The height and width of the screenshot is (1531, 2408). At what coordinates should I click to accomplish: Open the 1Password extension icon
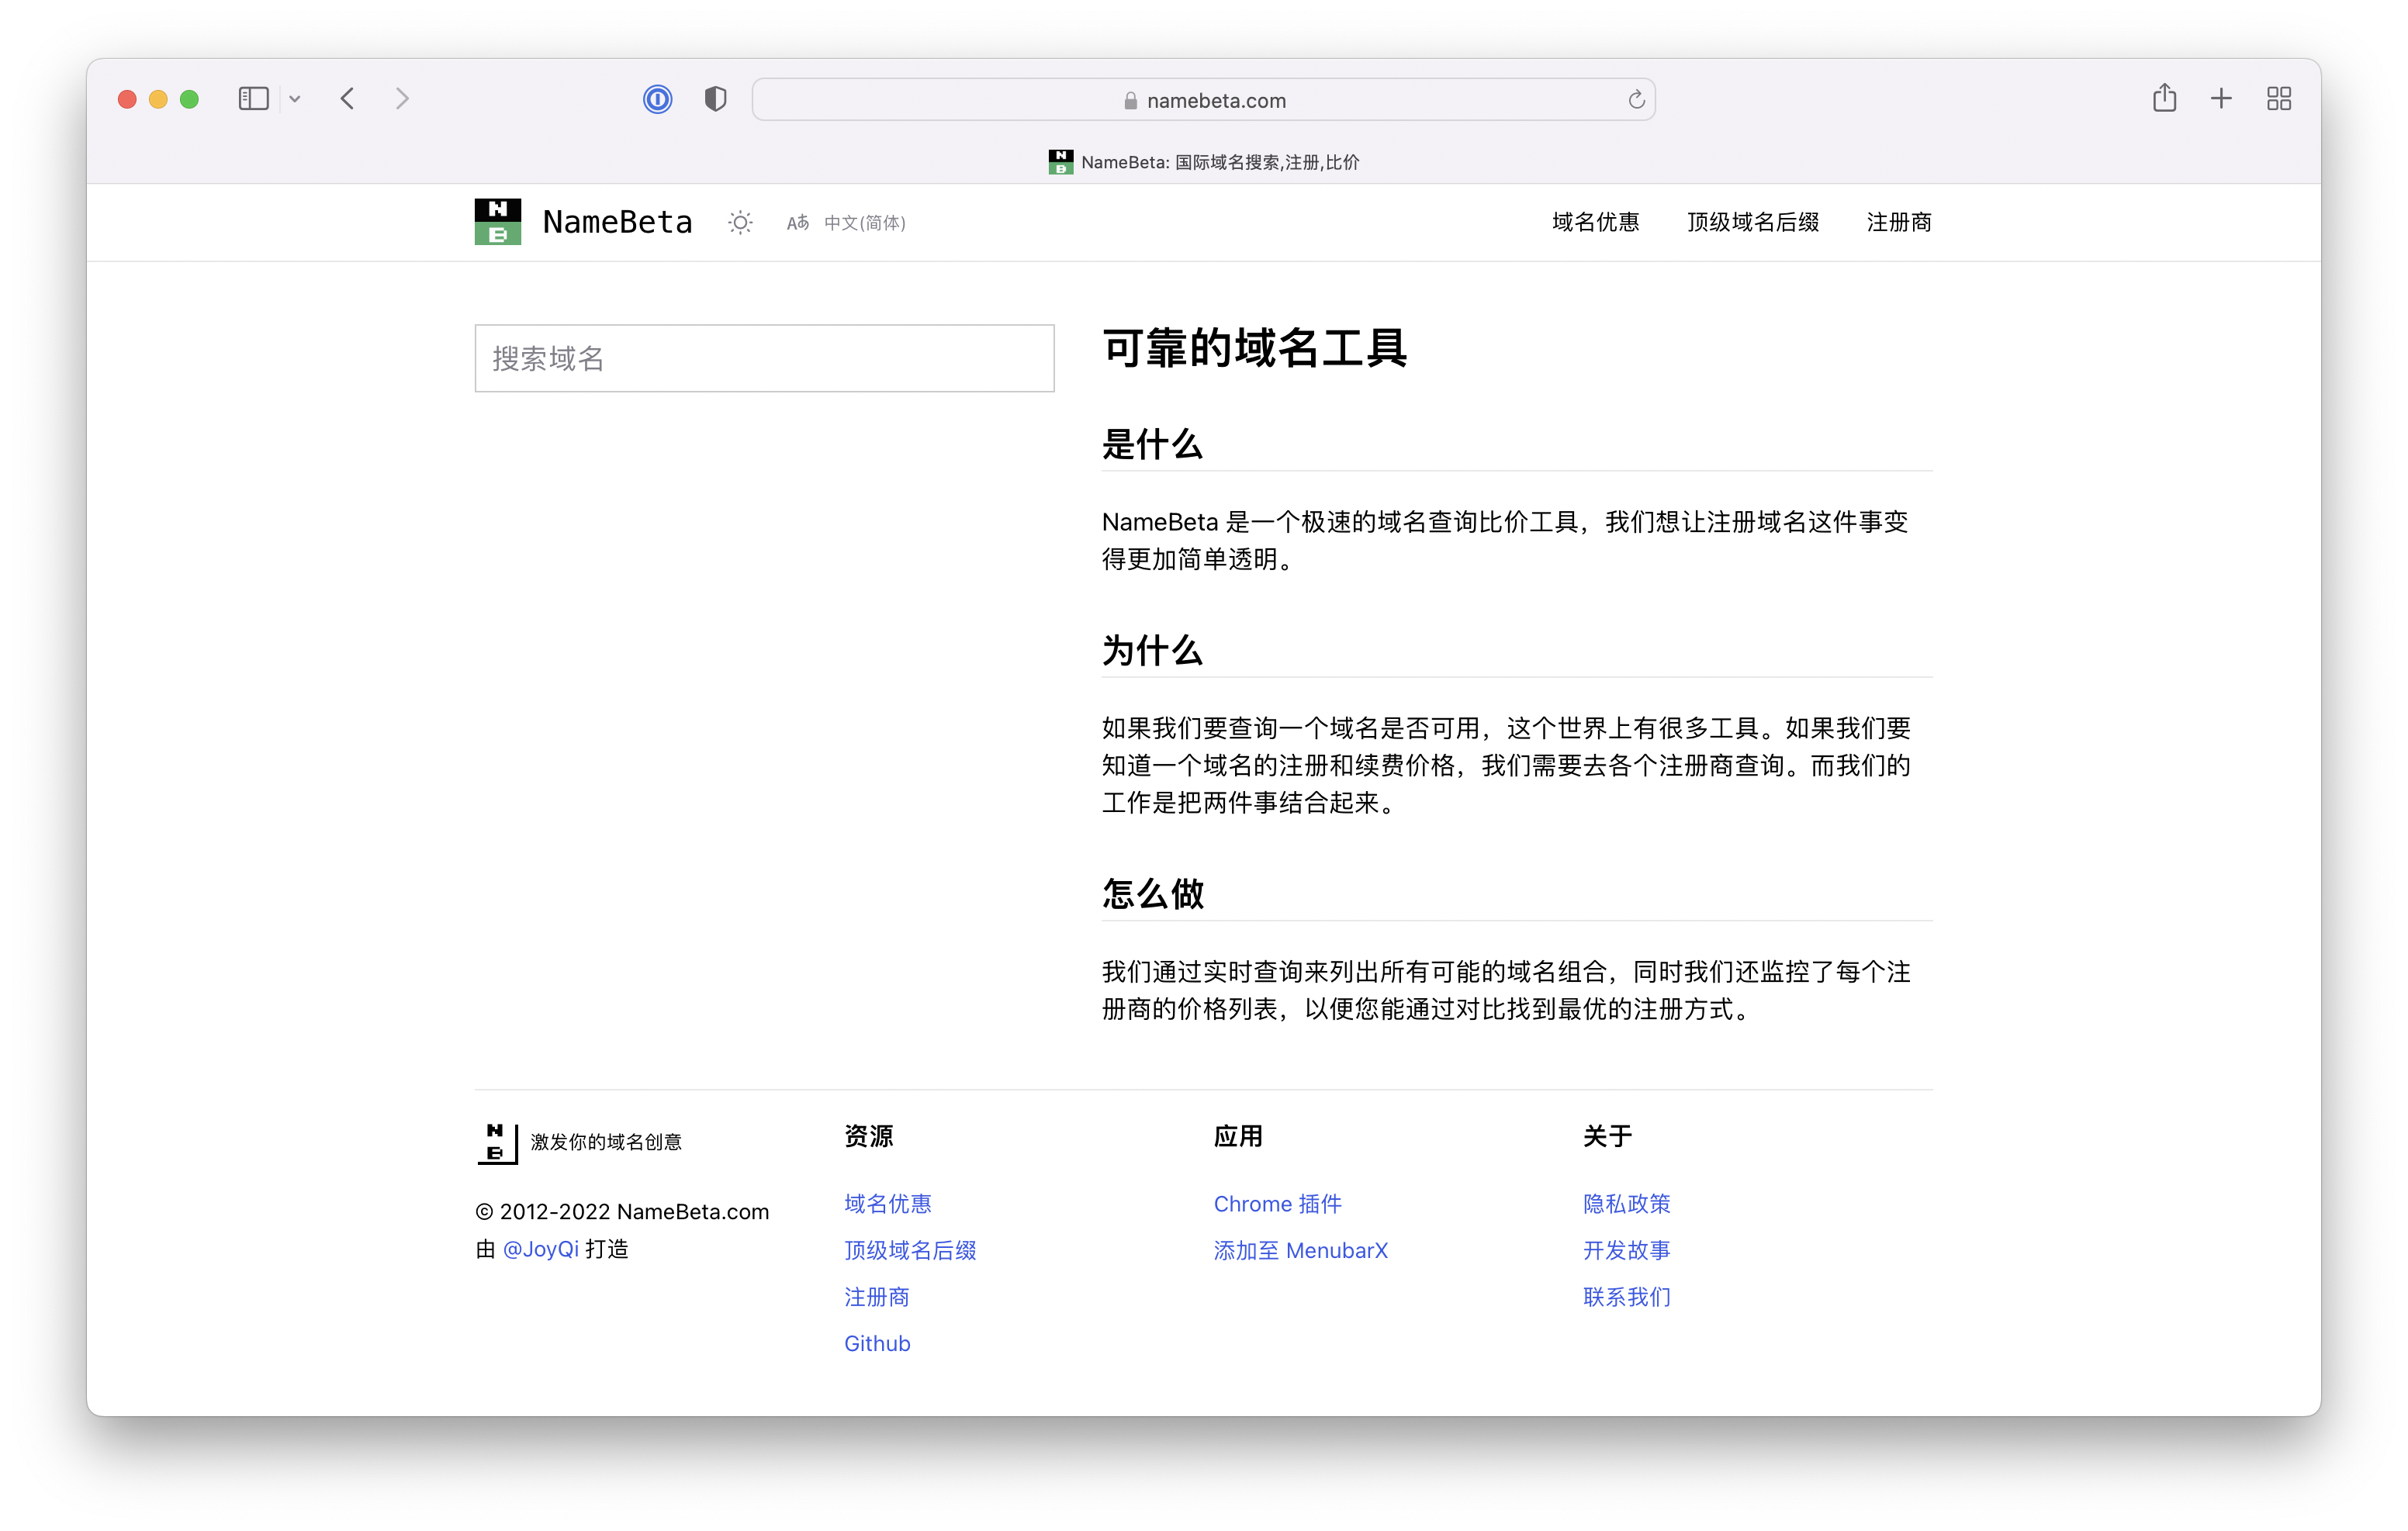point(657,99)
